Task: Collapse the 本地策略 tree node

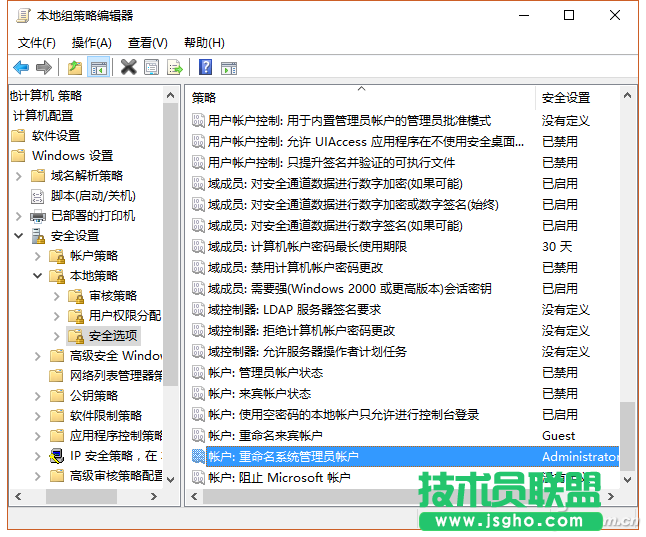Action: 37,276
